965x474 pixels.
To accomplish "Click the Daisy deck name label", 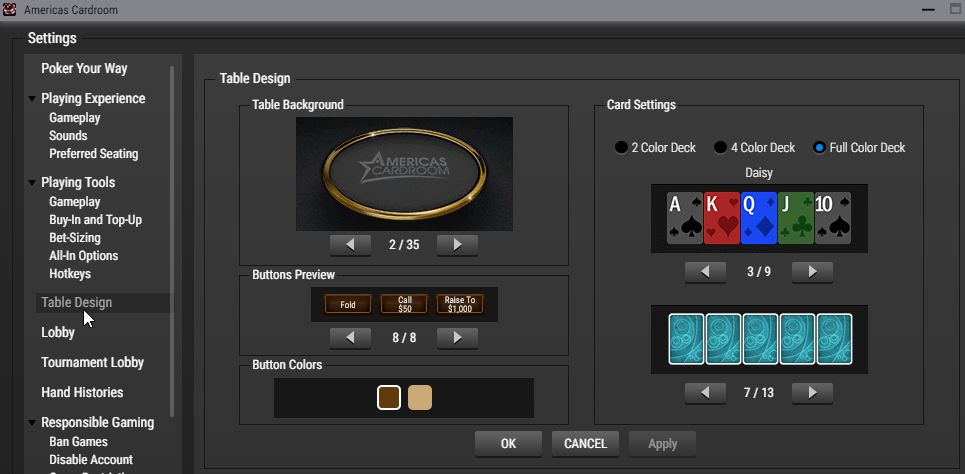I will [758, 174].
